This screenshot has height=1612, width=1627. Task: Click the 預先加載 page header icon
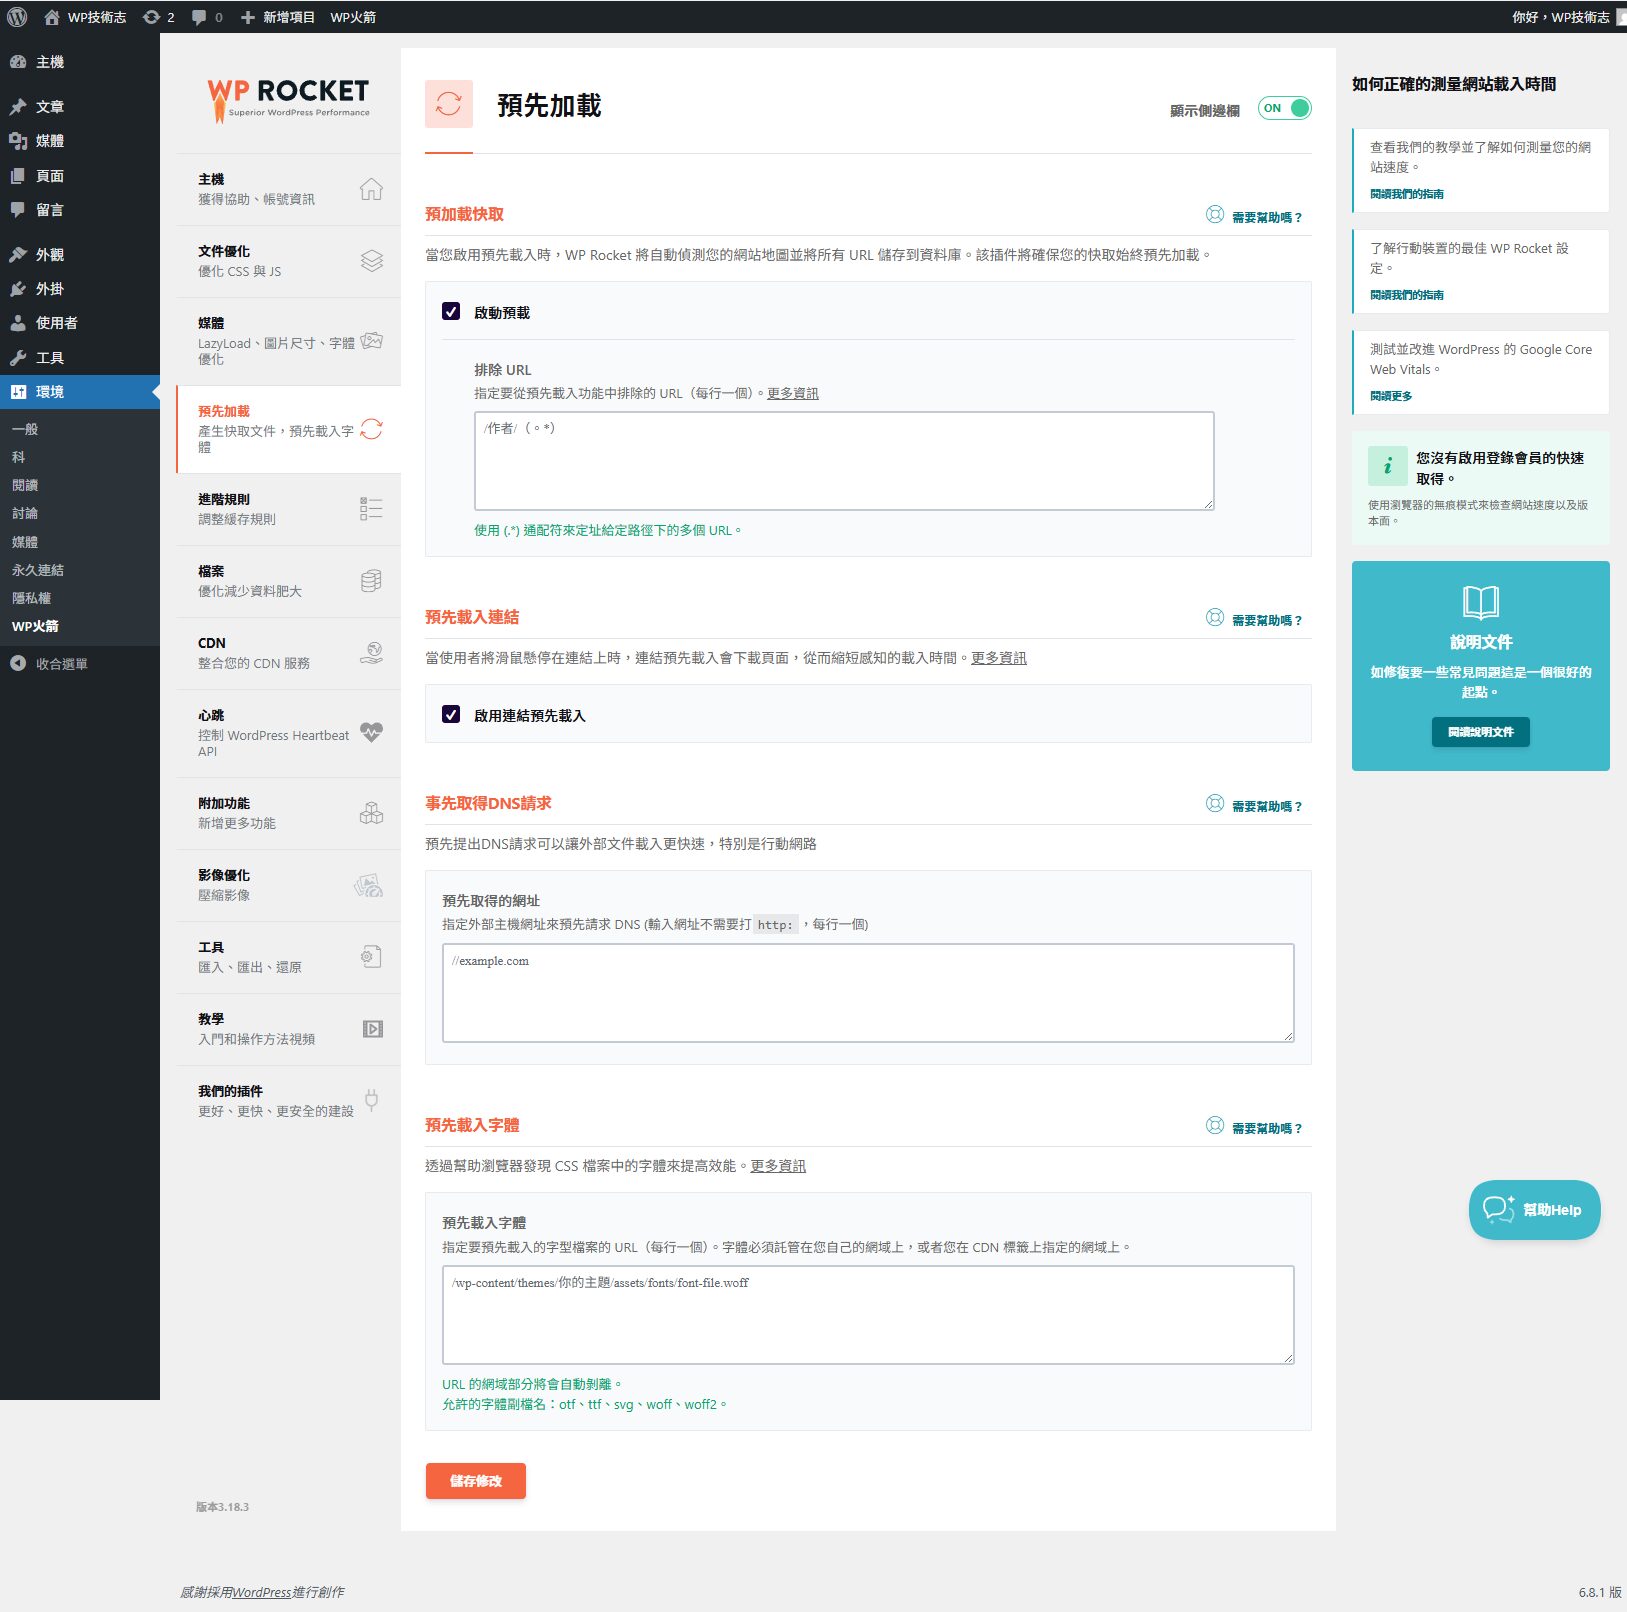click(449, 104)
